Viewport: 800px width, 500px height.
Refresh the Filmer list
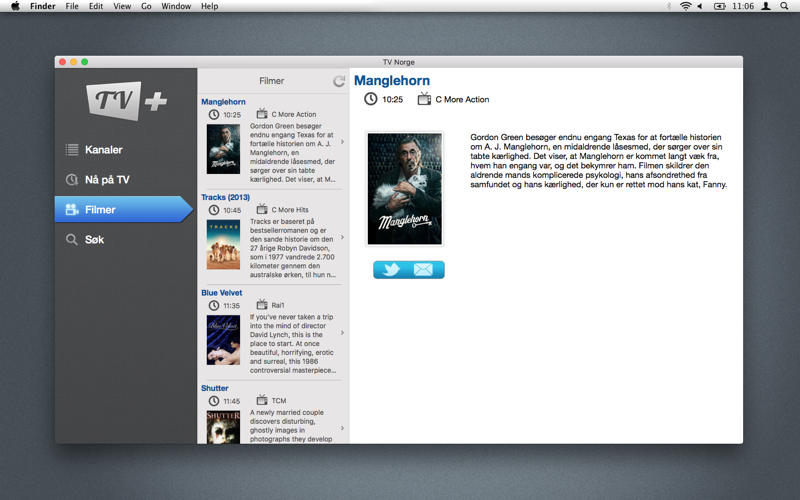(339, 81)
